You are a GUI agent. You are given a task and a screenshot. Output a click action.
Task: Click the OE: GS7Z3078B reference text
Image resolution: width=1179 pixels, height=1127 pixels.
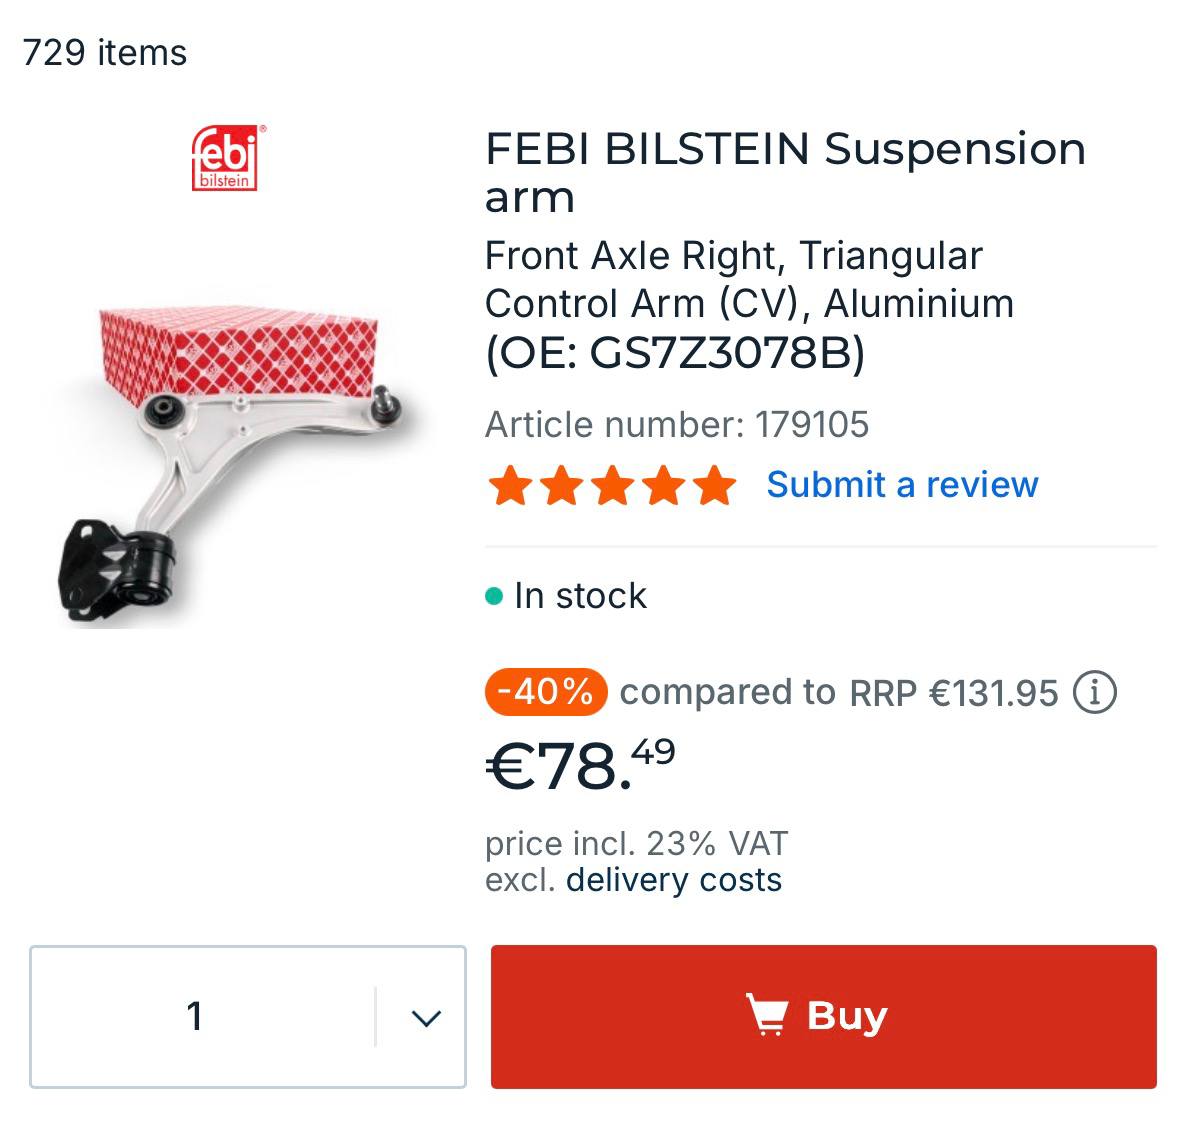[675, 353]
